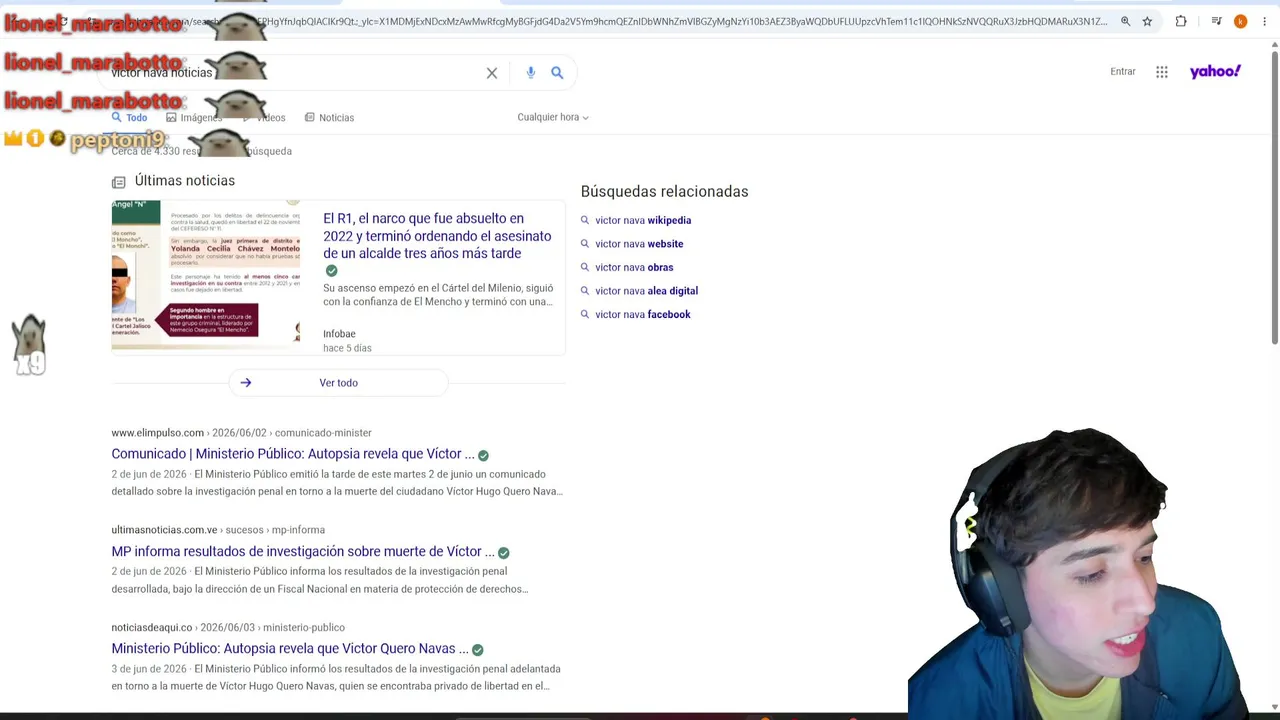Open Ministerio Público: Autopsia revela result
The width and height of the screenshot is (1280, 720).
[x=290, y=649]
